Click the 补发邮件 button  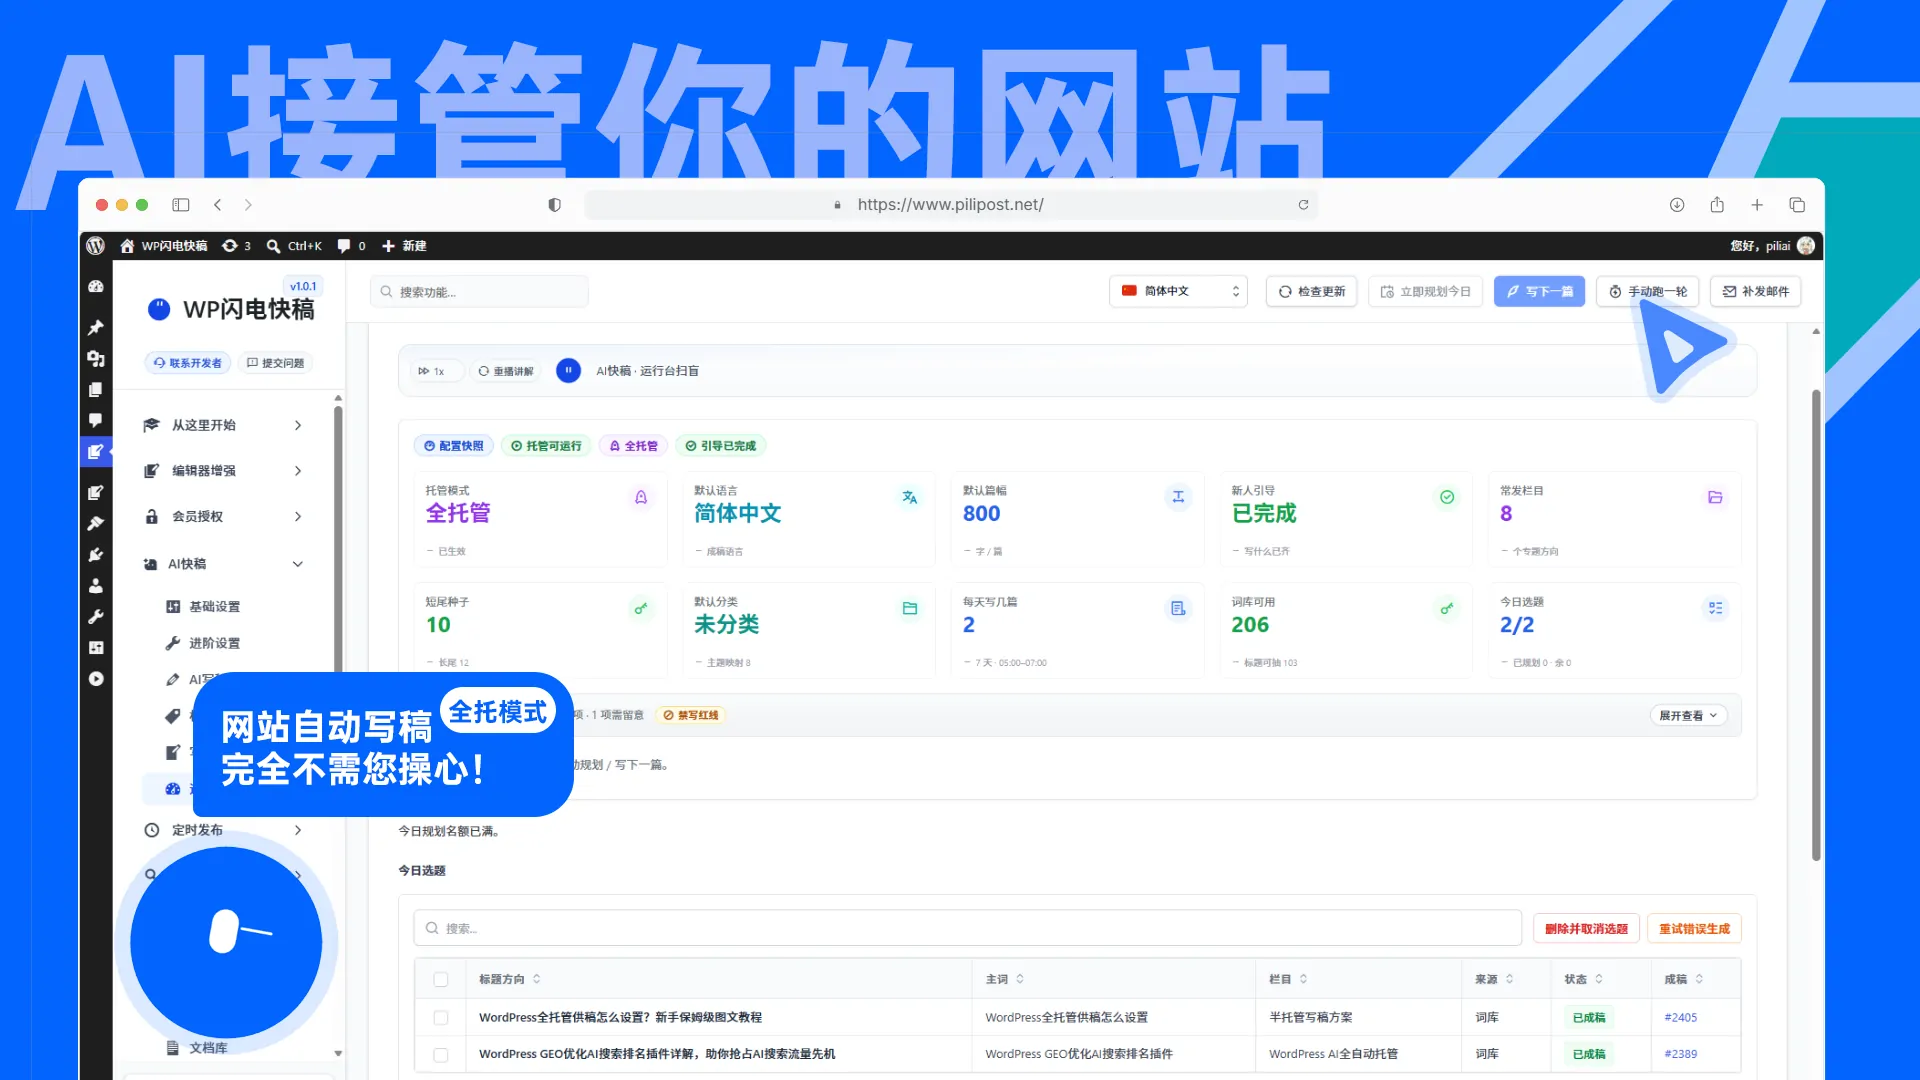pyautogui.click(x=1755, y=292)
